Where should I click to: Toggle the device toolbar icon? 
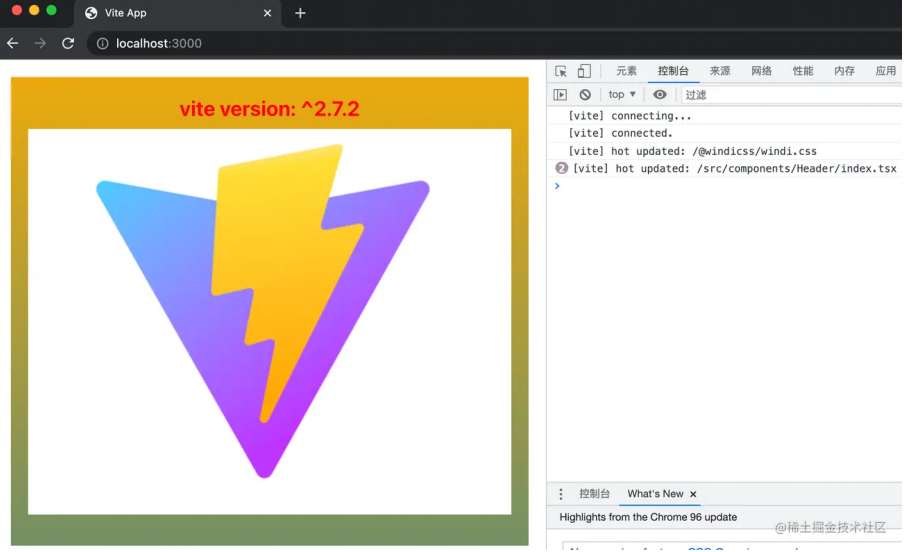[x=584, y=71]
